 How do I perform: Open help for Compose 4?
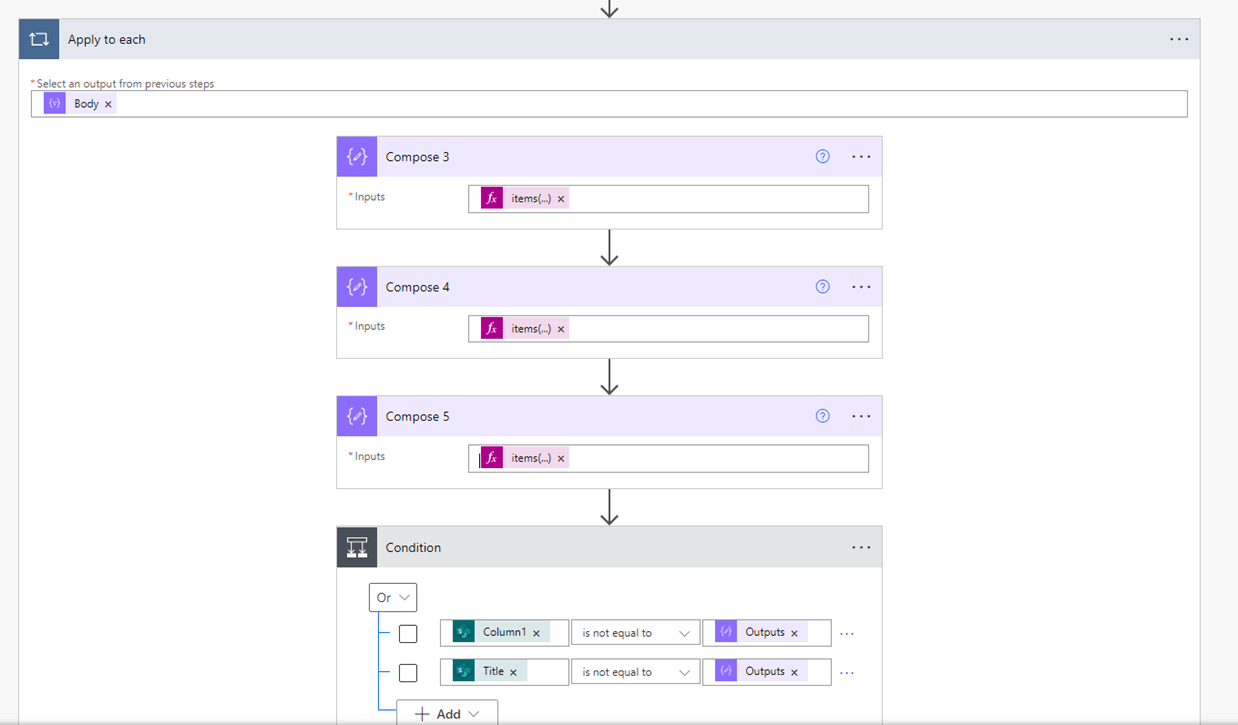(823, 287)
